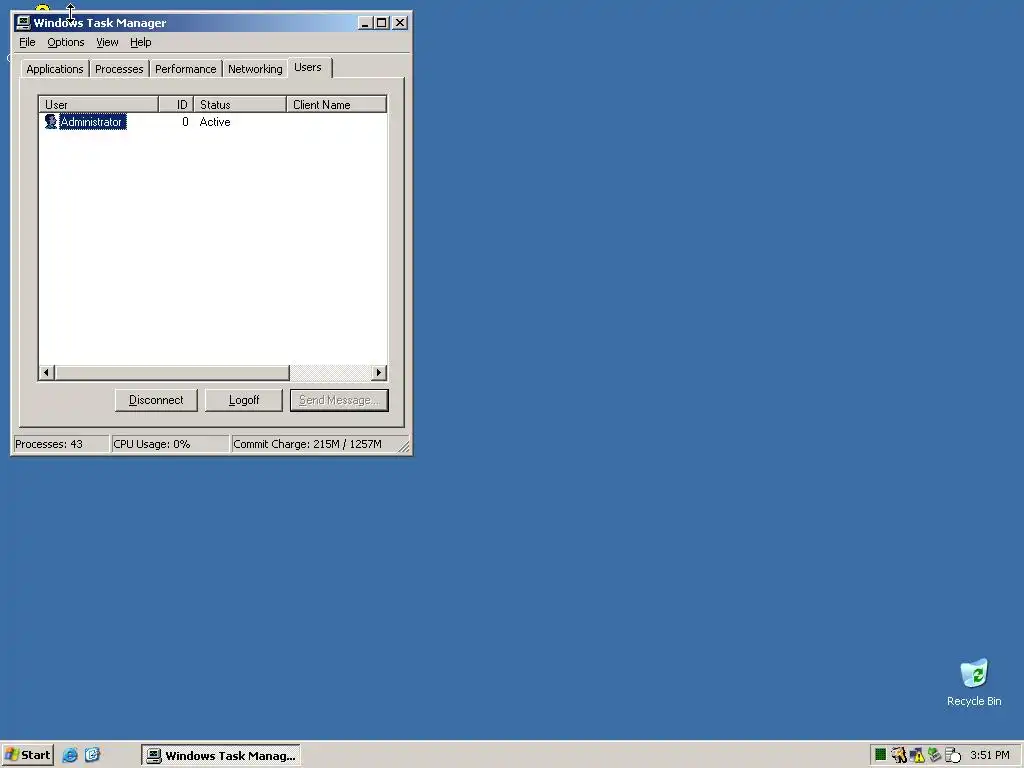This screenshot has width=1024, height=768.
Task: Sort the list by User column header
Action: point(99,104)
